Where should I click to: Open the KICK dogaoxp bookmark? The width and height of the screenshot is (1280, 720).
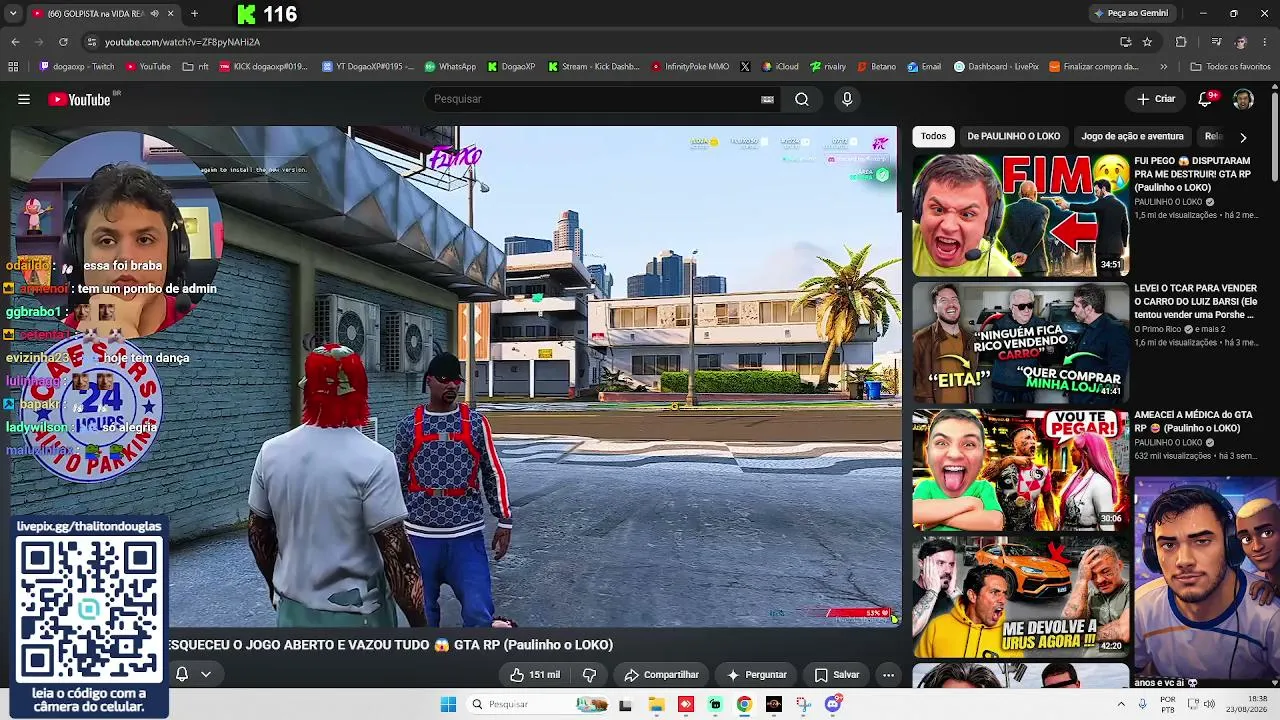262,67
